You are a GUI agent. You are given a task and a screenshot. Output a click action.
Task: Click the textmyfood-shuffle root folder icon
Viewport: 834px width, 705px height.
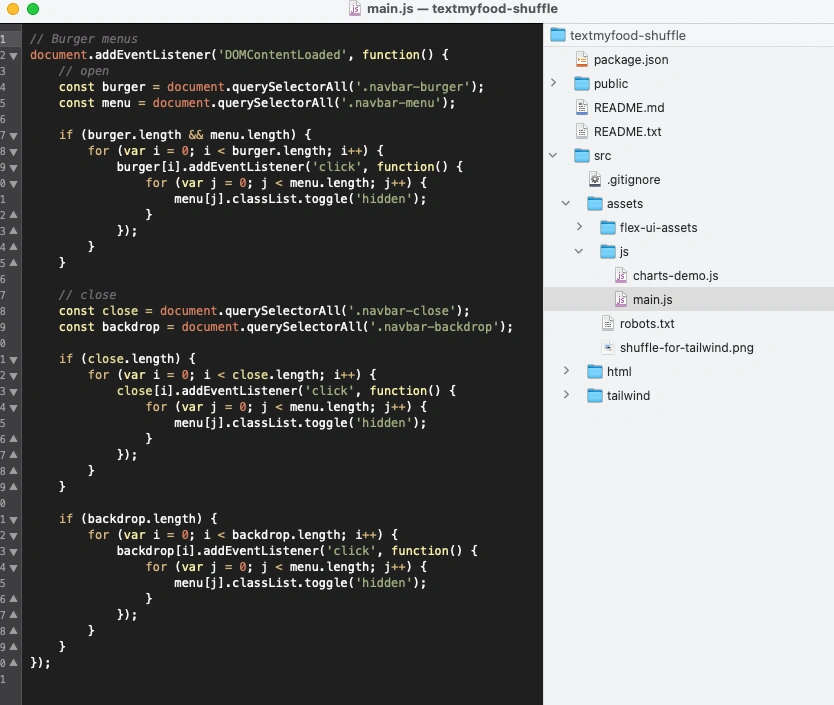point(558,36)
